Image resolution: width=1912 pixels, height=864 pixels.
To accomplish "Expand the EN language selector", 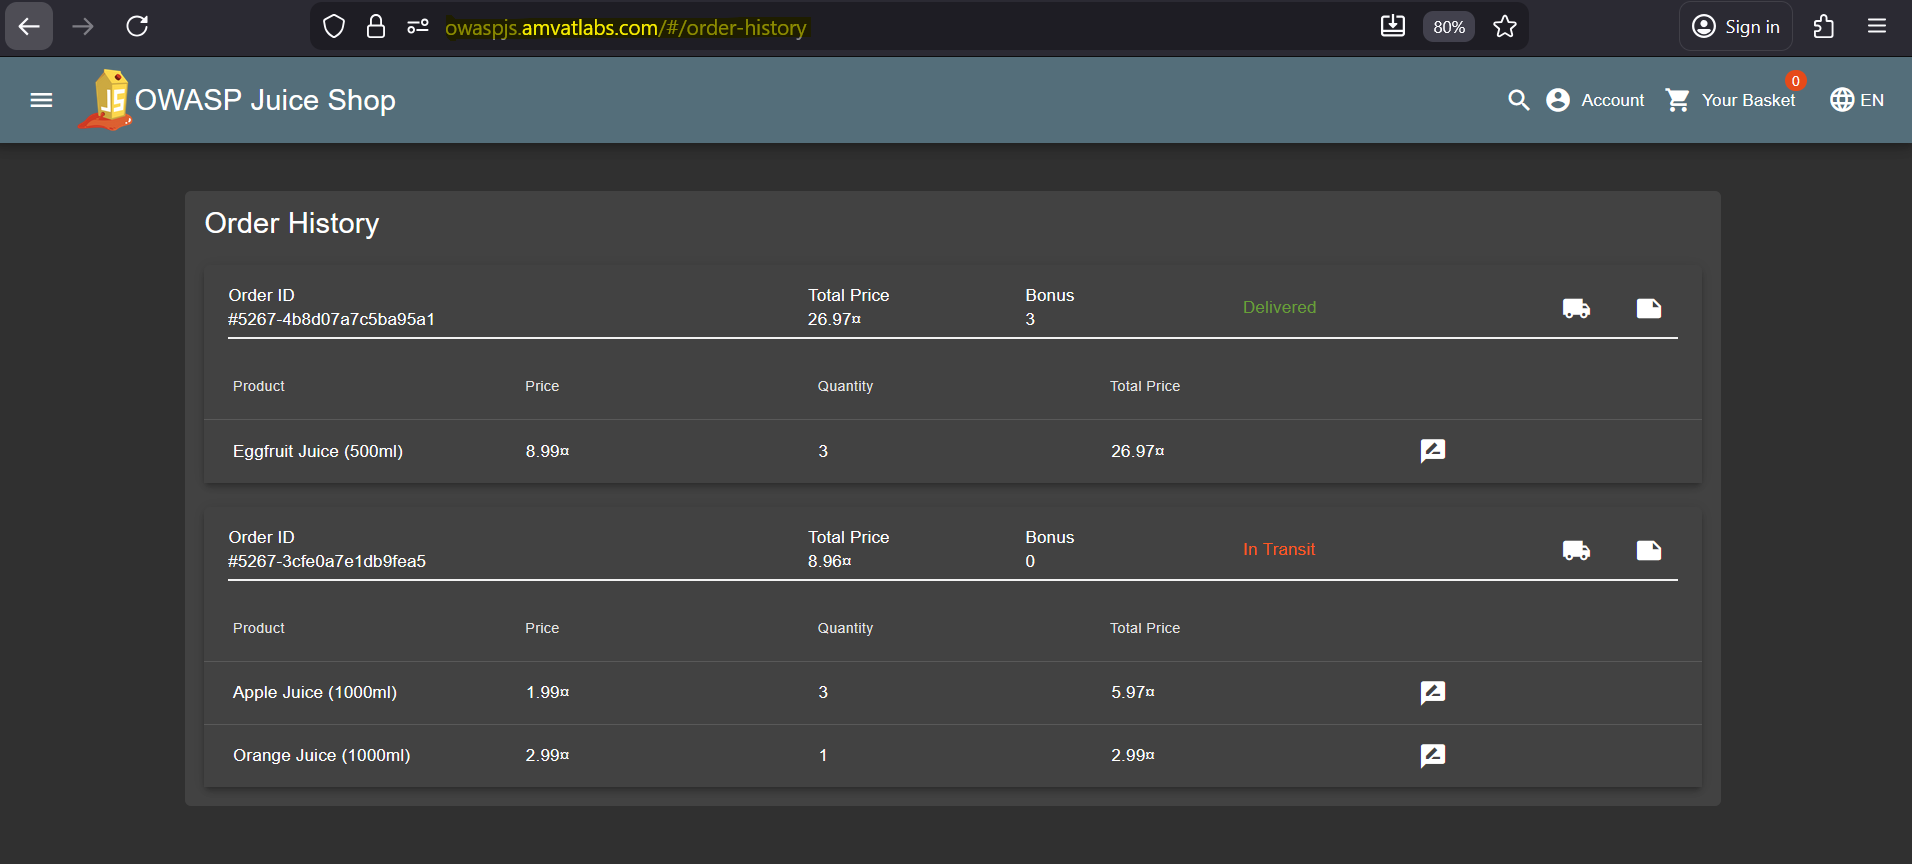I will pos(1857,100).
